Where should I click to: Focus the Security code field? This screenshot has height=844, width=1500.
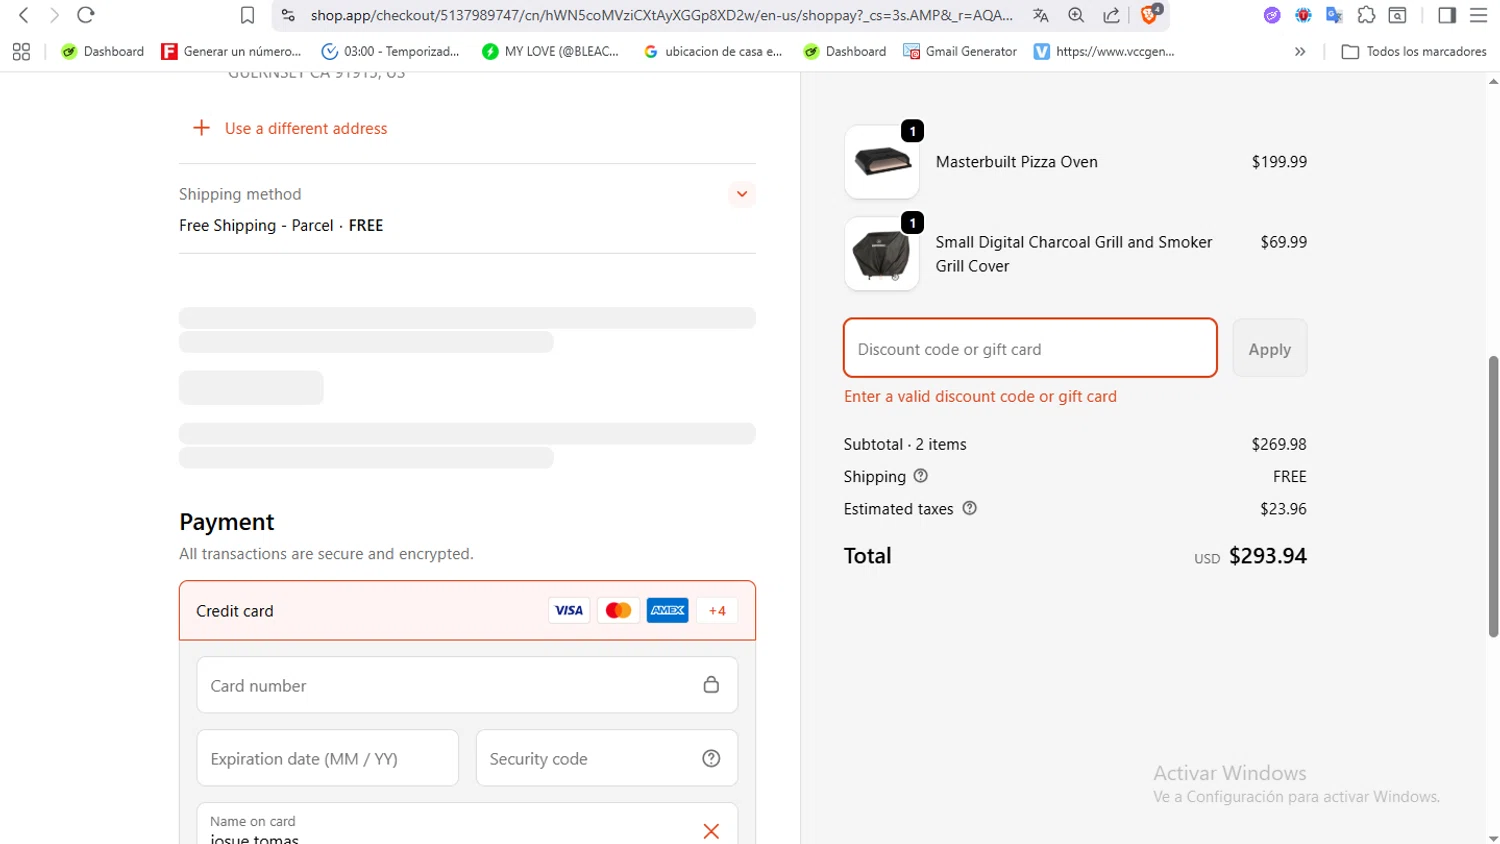pos(607,758)
